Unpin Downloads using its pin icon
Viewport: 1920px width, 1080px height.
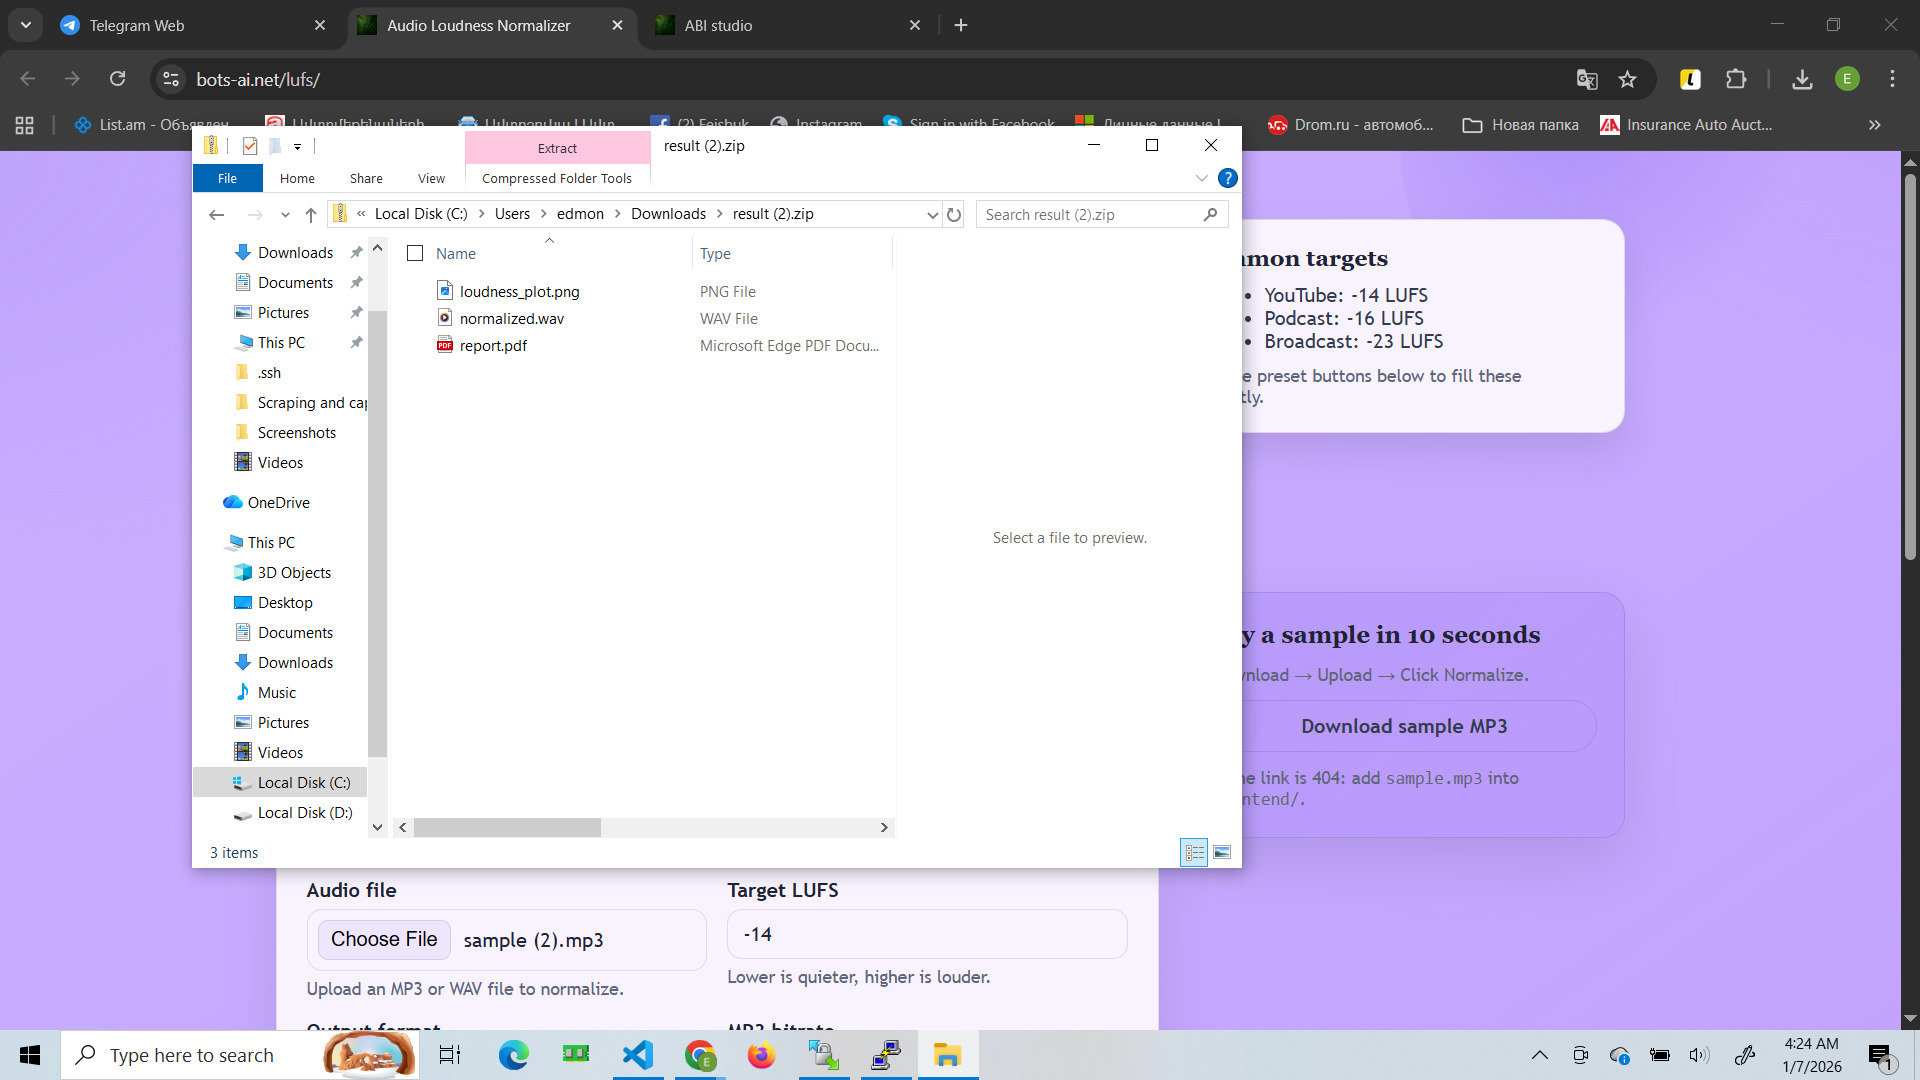(x=357, y=252)
